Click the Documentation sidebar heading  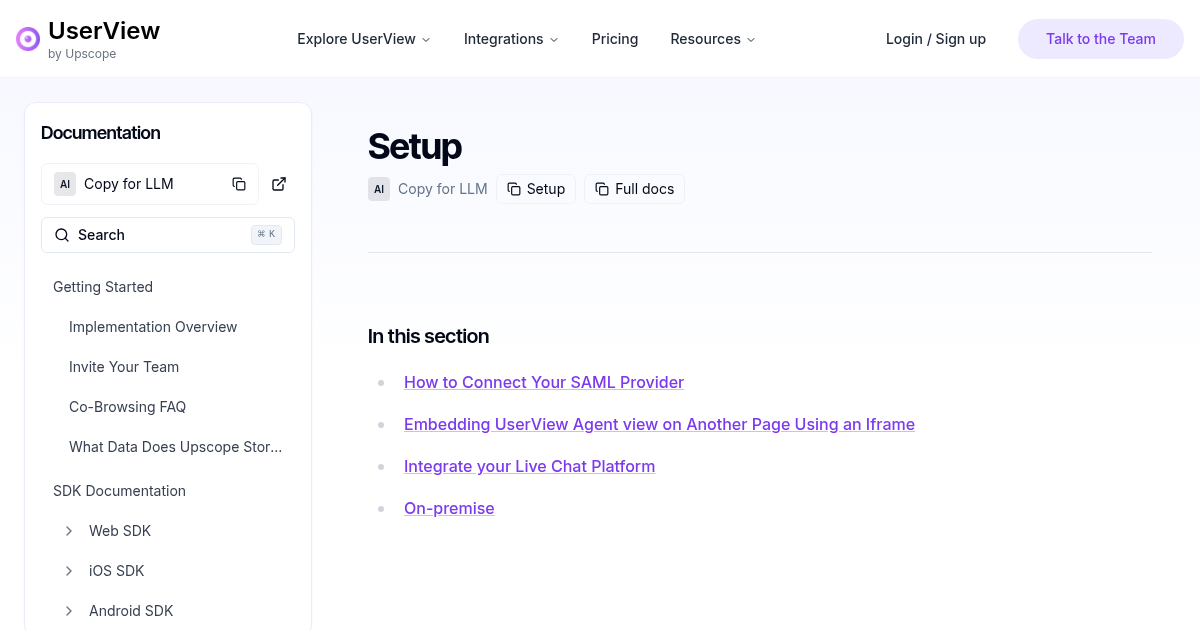tap(100, 133)
